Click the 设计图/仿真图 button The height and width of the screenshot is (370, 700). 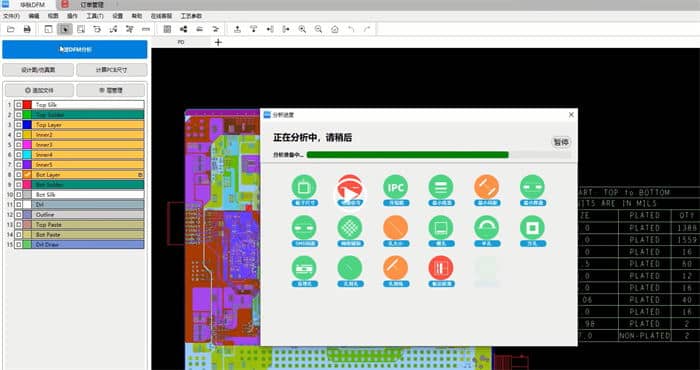pos(38,70)
